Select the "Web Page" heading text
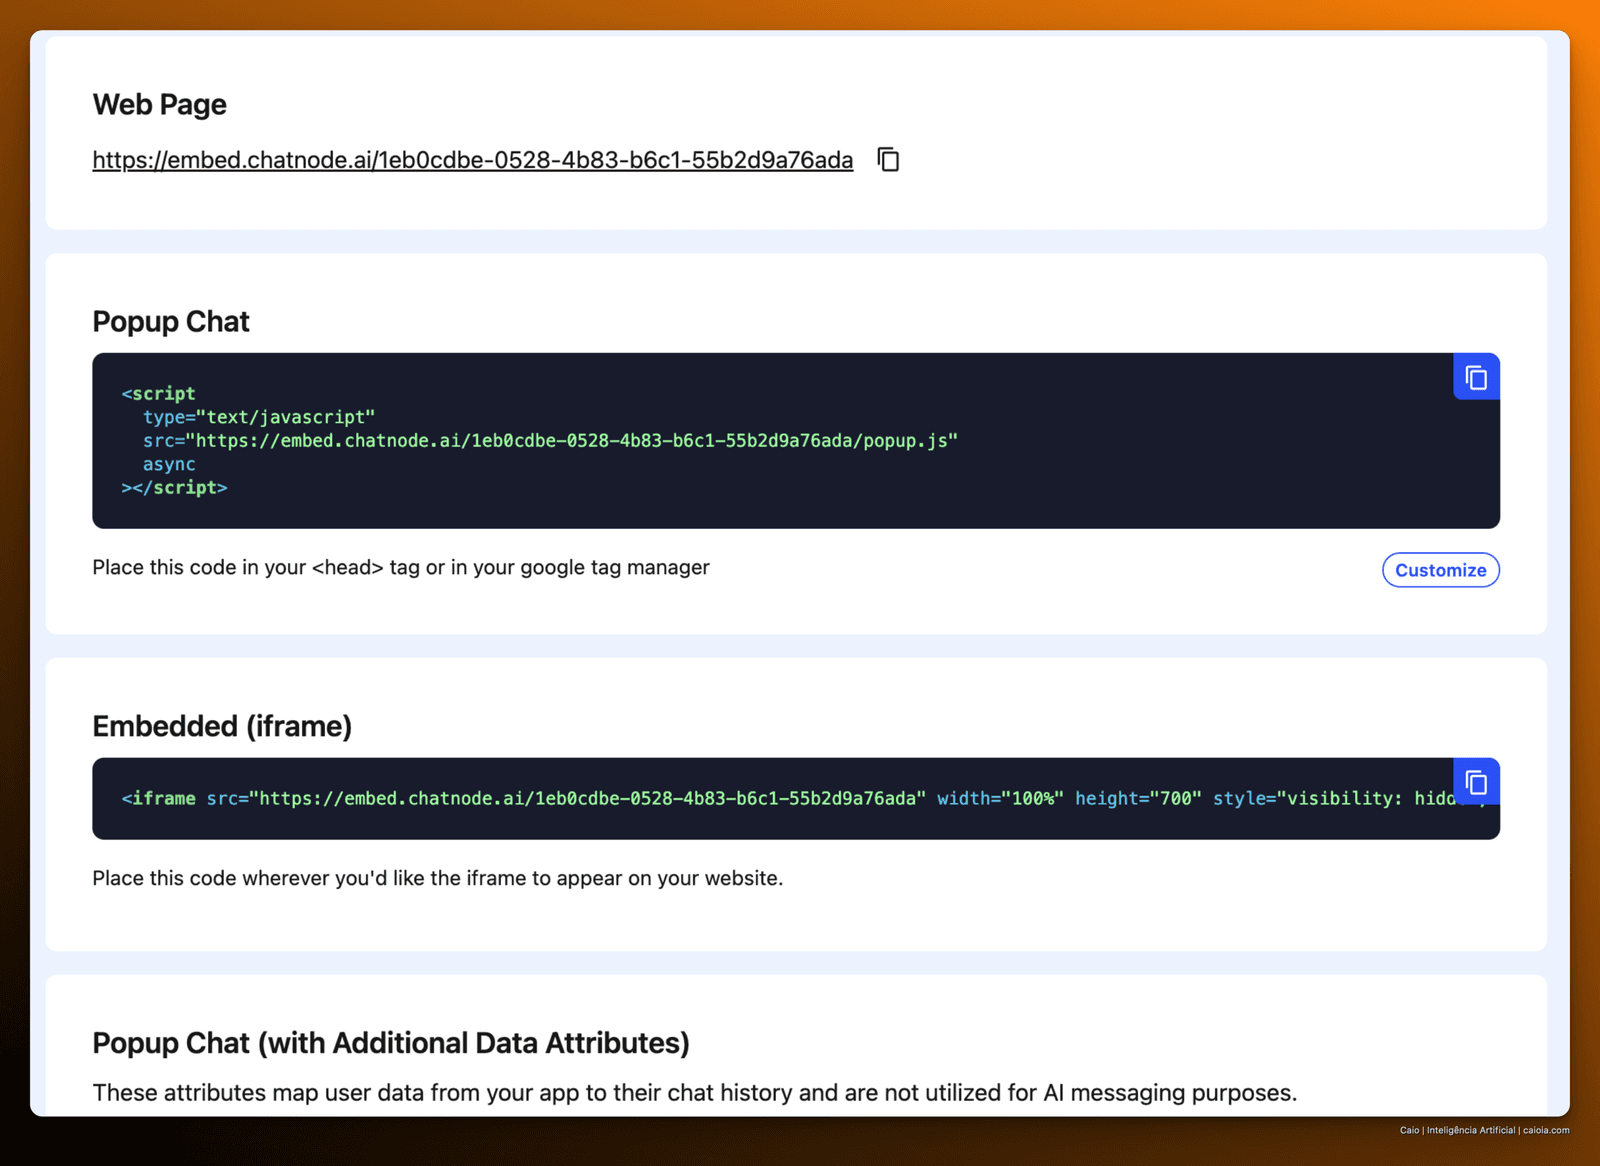 (159, 104)
